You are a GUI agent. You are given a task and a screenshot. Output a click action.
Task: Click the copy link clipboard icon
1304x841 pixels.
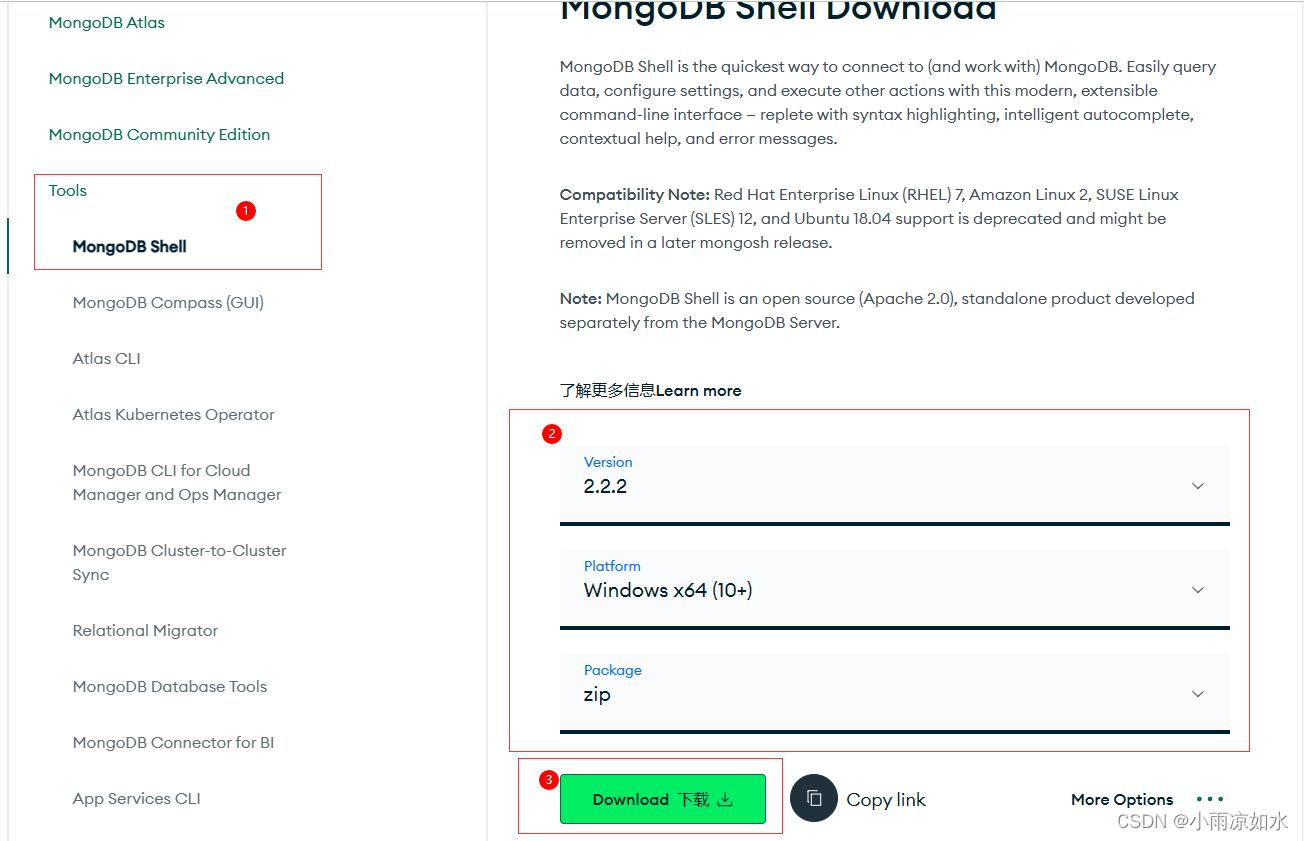click(x=814, y=799)
